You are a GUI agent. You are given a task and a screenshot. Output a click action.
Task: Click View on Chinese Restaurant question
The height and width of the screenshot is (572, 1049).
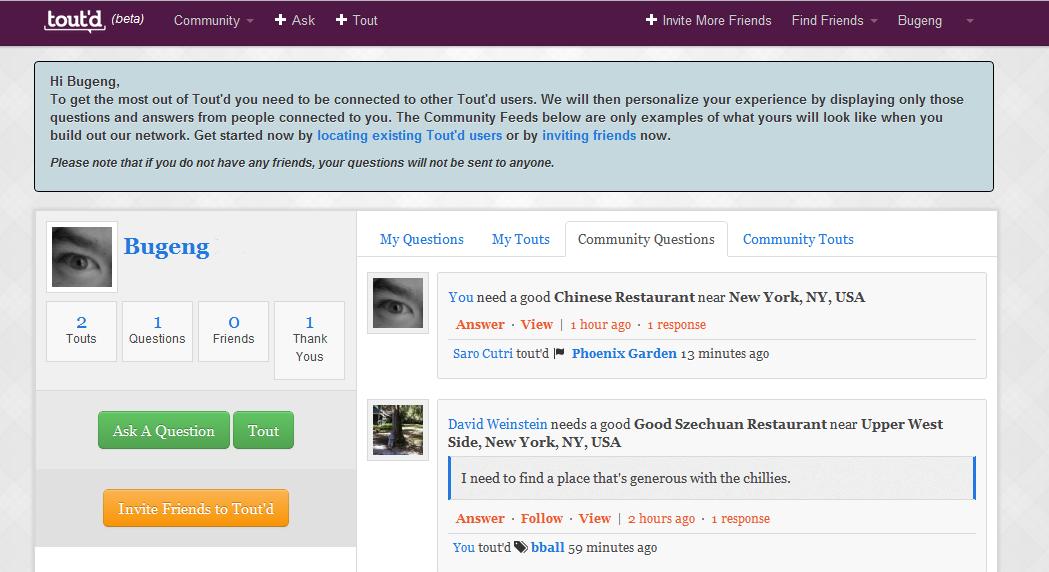click(x=537, y=324)
